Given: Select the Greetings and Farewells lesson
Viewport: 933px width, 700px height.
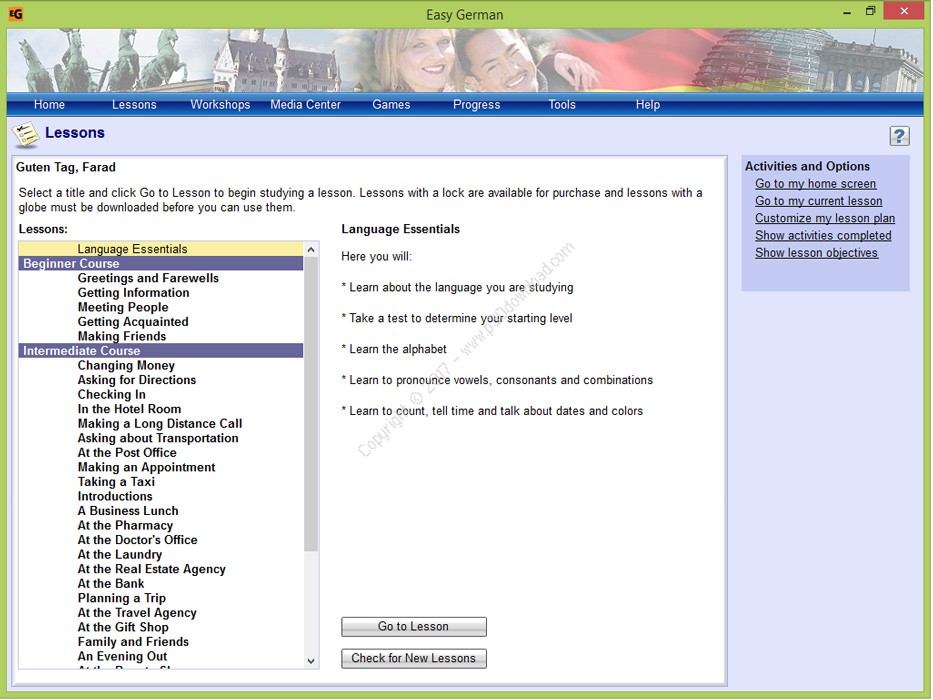Looking at the screenshot, I should coord(148,278).
